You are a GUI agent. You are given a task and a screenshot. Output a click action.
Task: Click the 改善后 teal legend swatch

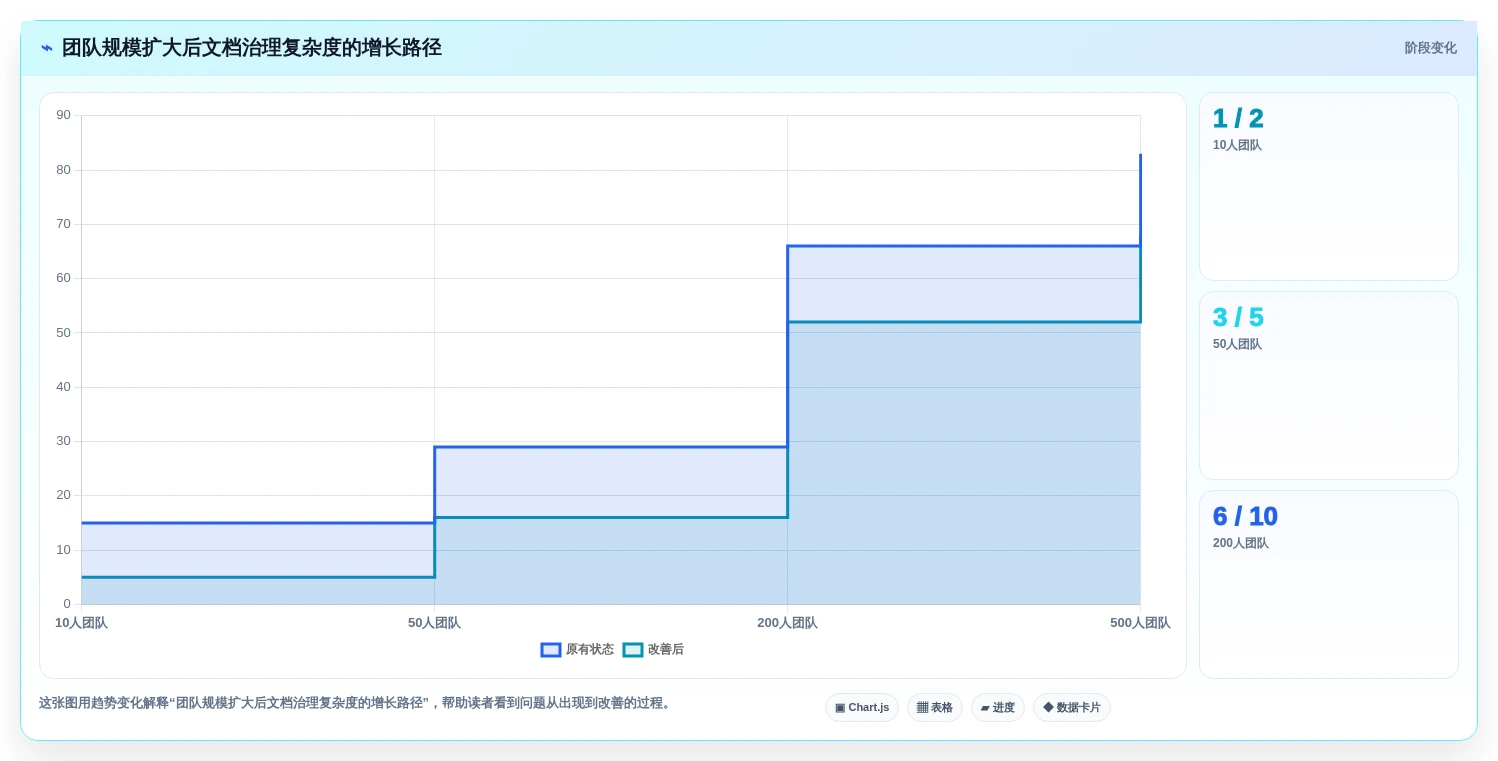click(633, 650)
